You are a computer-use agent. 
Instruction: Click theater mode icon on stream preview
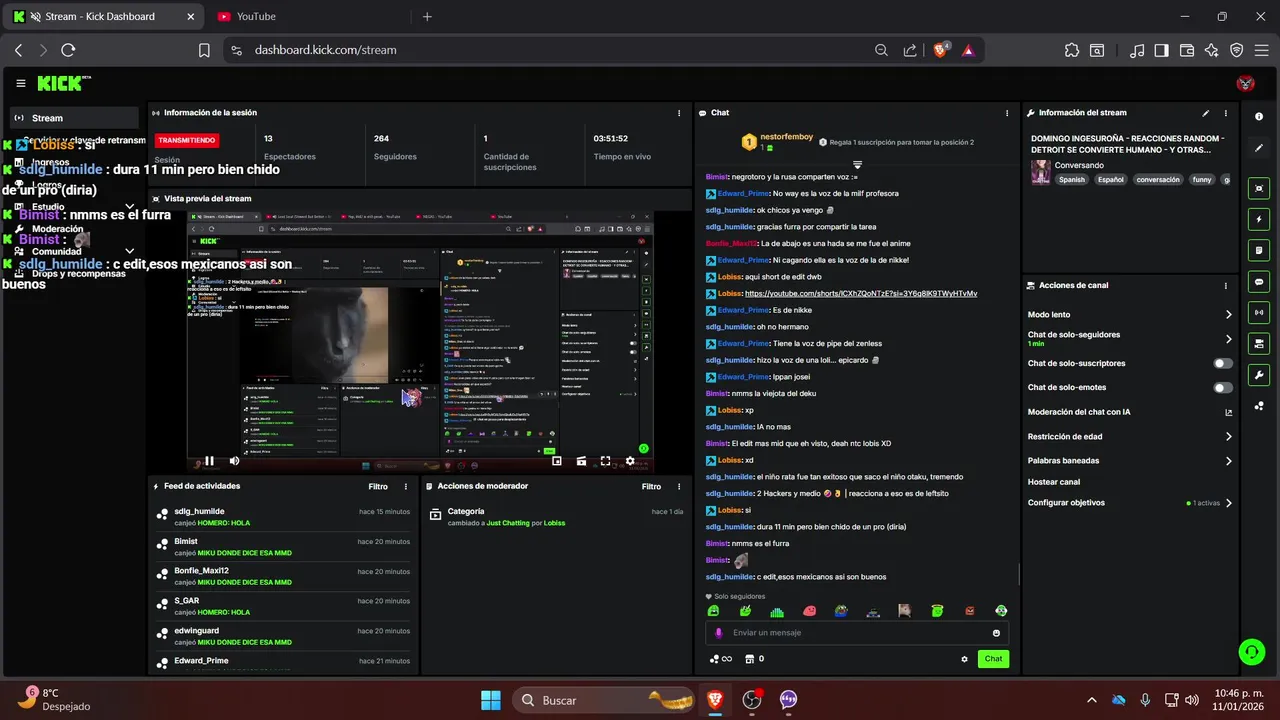point(581,461)
